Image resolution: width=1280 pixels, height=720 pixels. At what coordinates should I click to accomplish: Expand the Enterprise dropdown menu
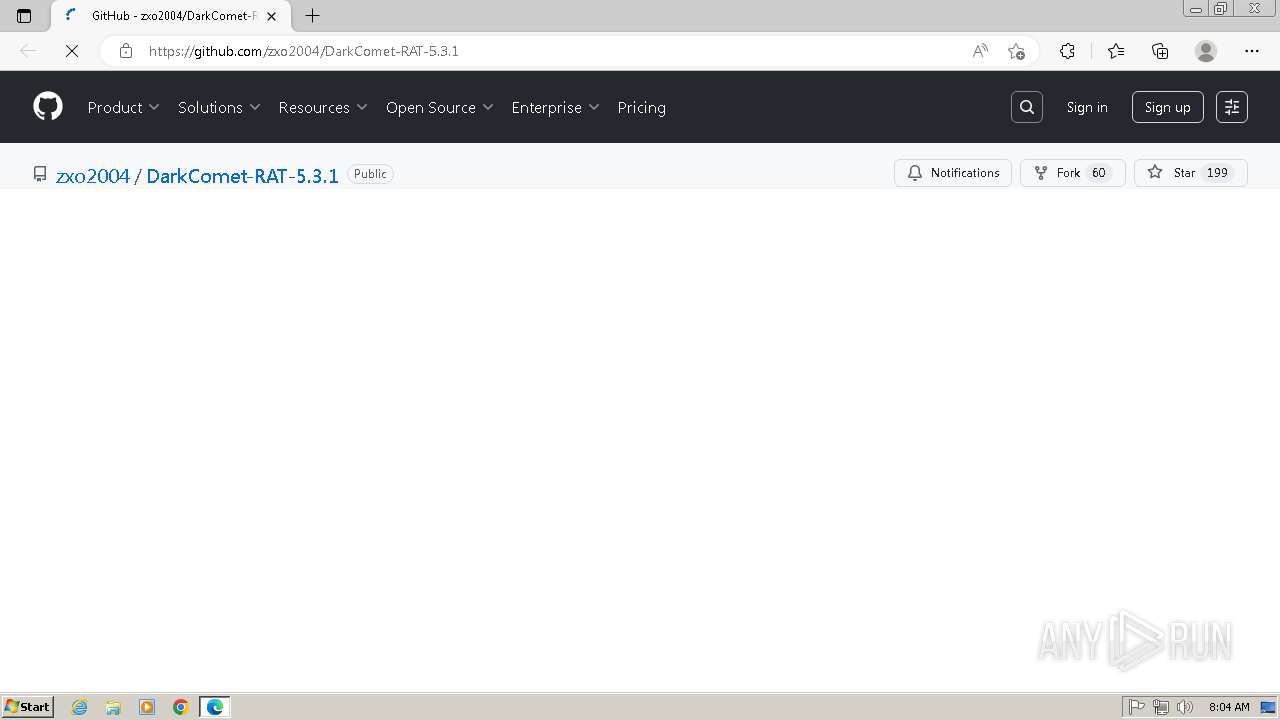555,107
